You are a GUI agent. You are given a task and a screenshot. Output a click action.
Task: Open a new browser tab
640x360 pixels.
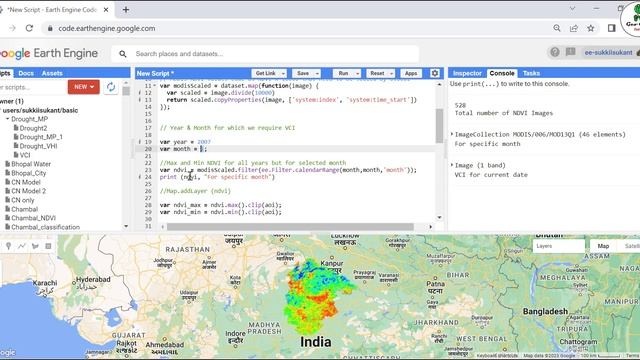(x=126, y=9)
